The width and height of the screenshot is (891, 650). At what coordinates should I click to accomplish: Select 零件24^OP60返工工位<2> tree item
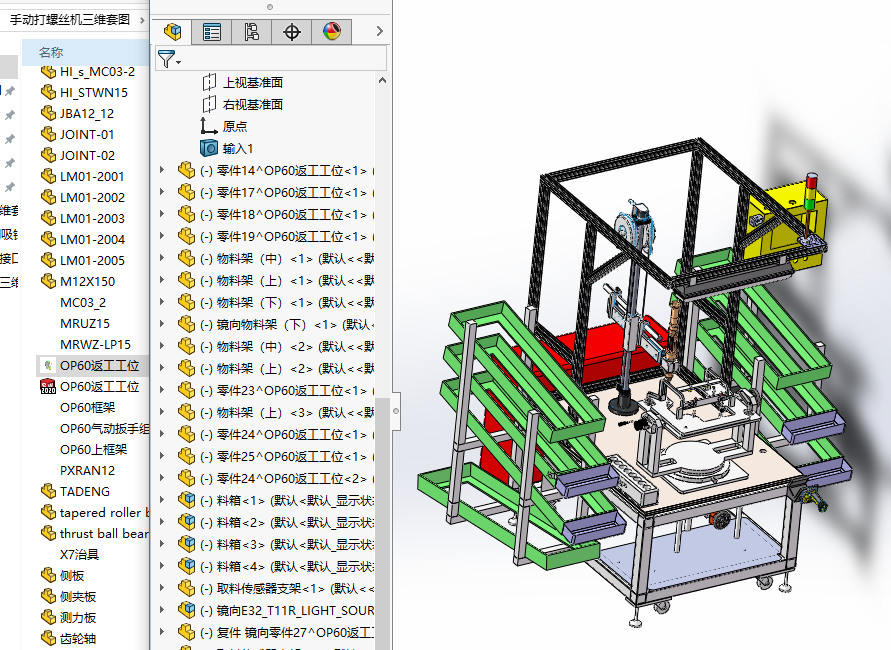287,478
